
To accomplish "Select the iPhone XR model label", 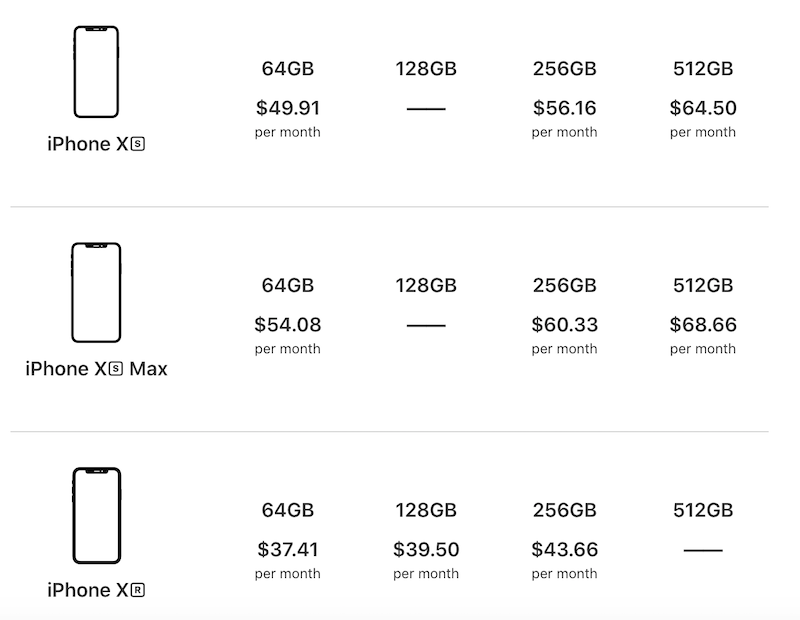I will coord(96,590).
